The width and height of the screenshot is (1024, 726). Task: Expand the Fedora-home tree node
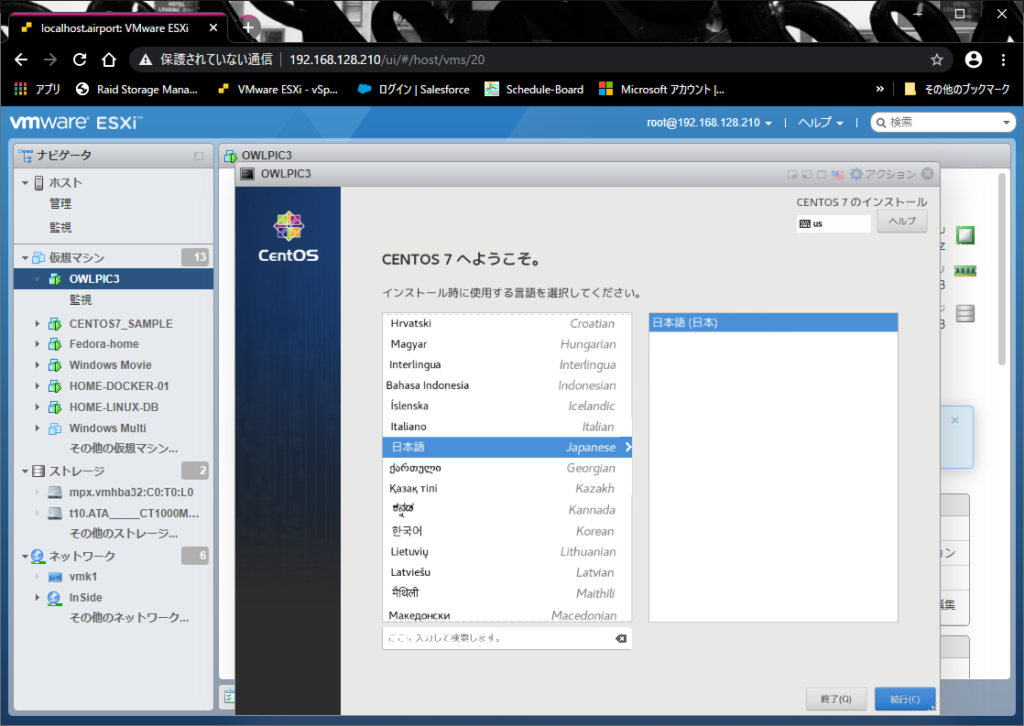coord(37,344)
